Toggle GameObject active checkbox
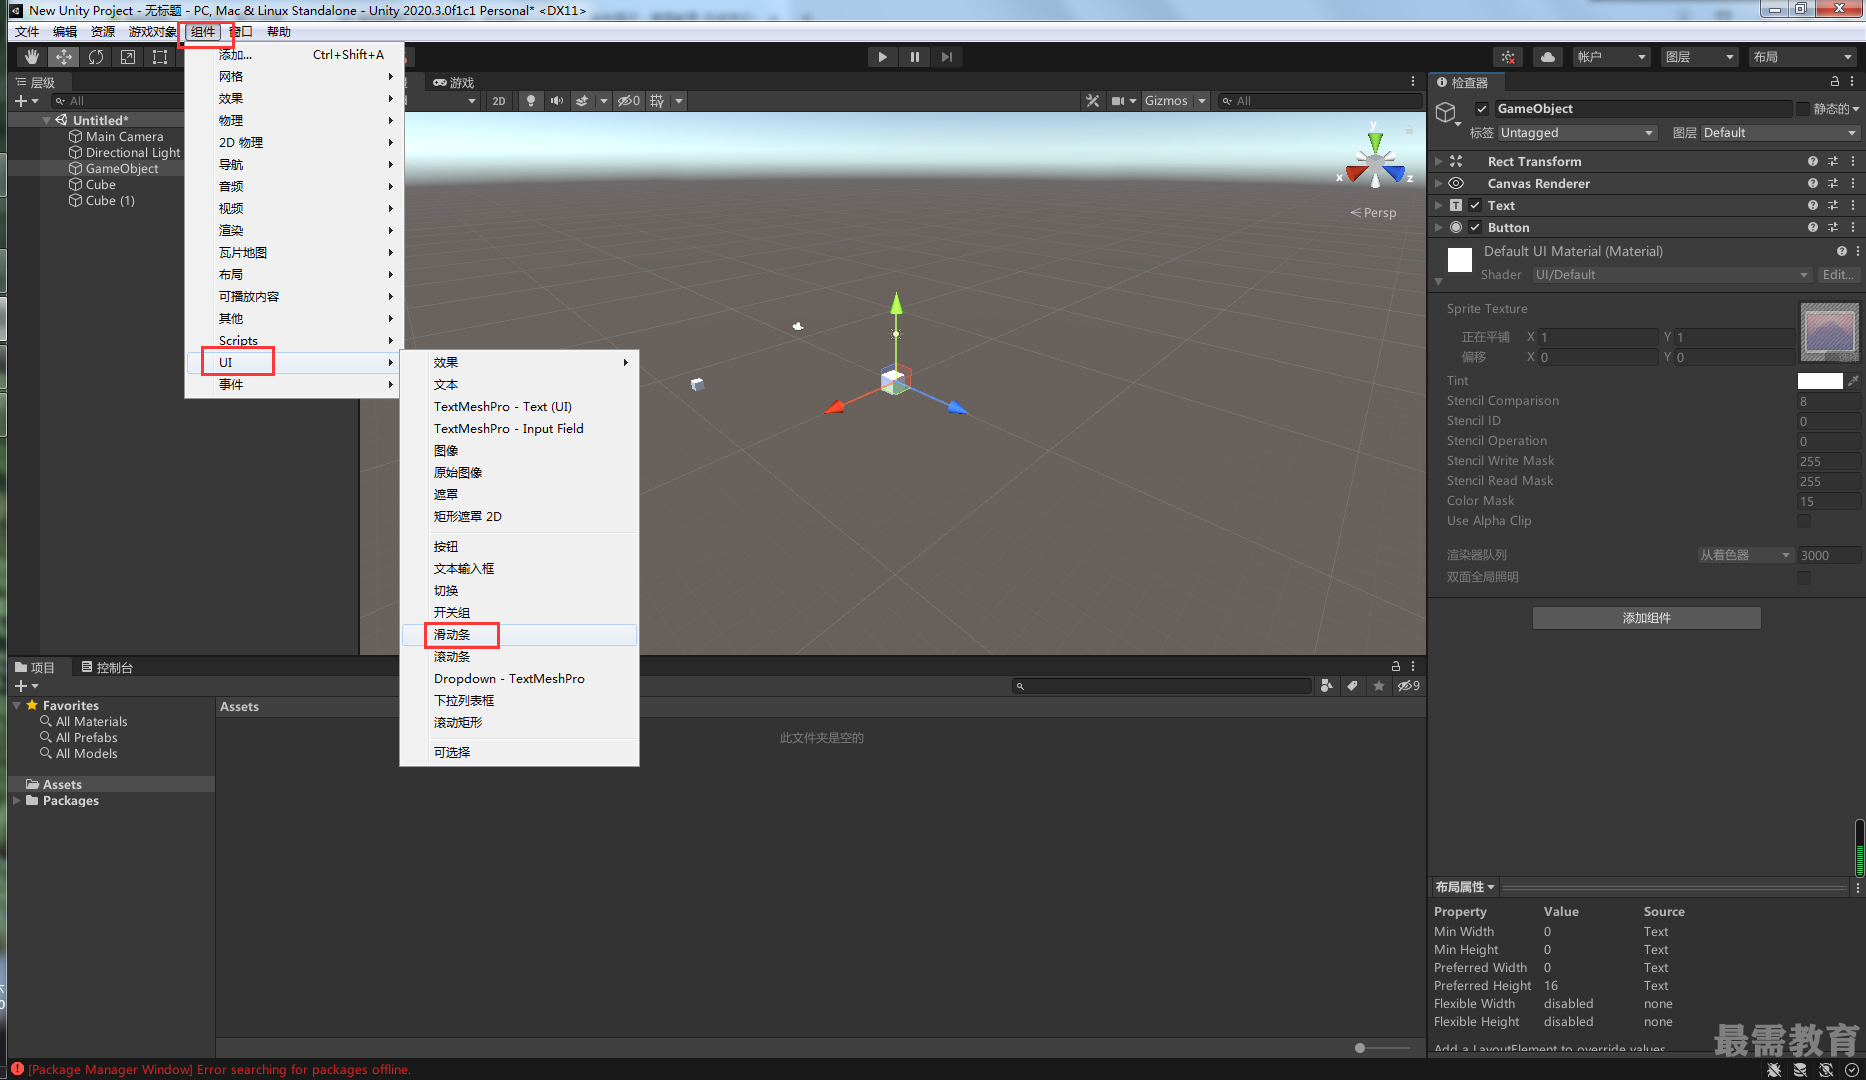This screenshot has width=1866, height=1080. (x=1482, y=109)
